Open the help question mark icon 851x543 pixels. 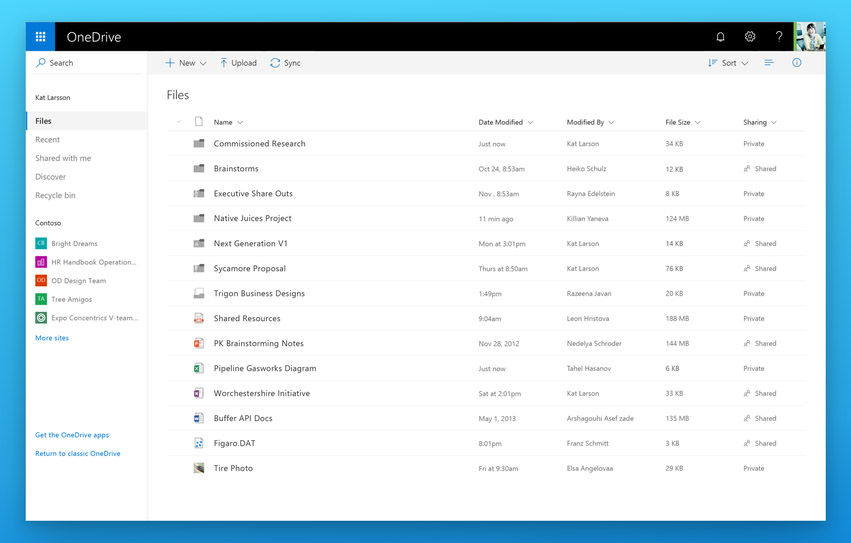coord(779,36)
